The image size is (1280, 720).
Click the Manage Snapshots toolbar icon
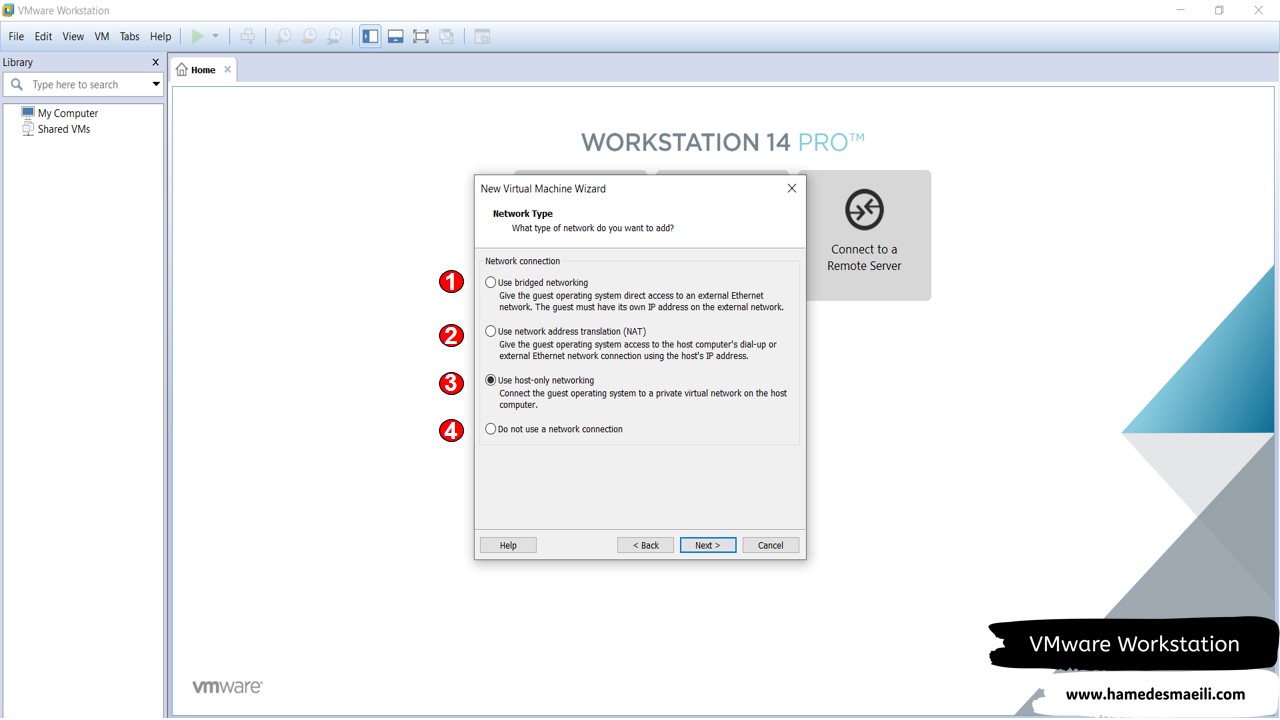335,36
